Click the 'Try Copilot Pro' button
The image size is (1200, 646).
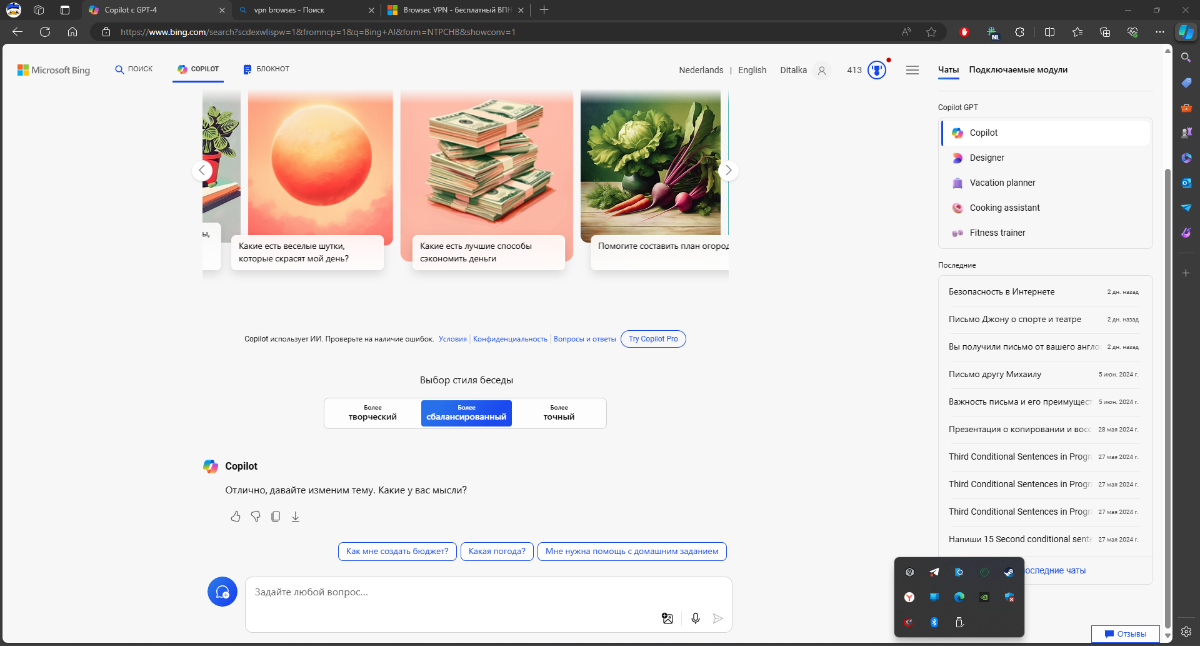653,339
